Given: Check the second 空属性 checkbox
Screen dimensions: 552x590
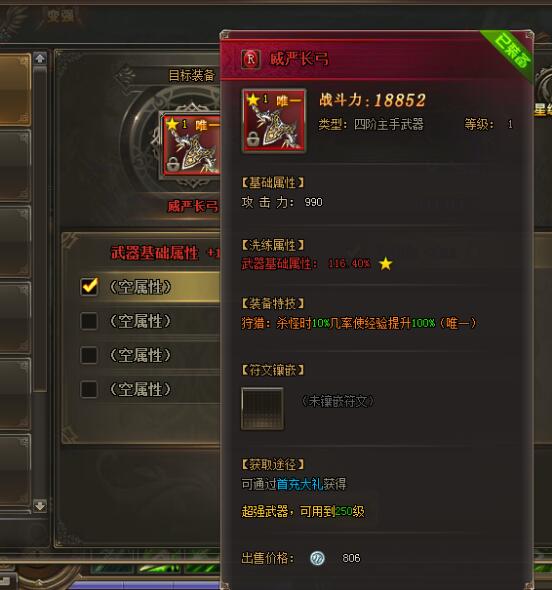Looking at the screenshot, I should tap(89, 321).
